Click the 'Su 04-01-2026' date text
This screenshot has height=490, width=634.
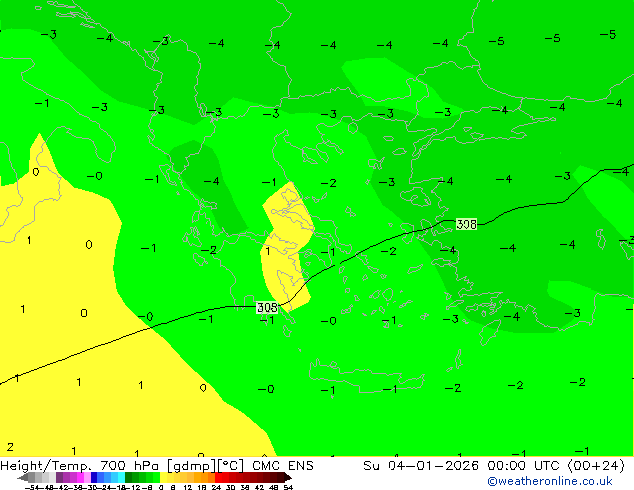(x=421, y=466)
